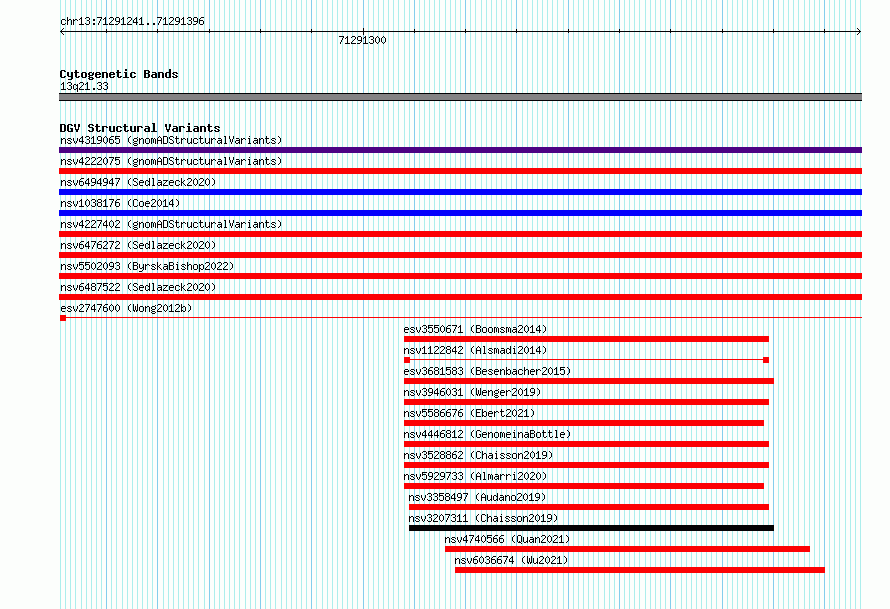Viewport: 890px width, 609px height.
Task: Open nsv3528862 Chaisson2019 label
Action: click(x=478, y=455)
